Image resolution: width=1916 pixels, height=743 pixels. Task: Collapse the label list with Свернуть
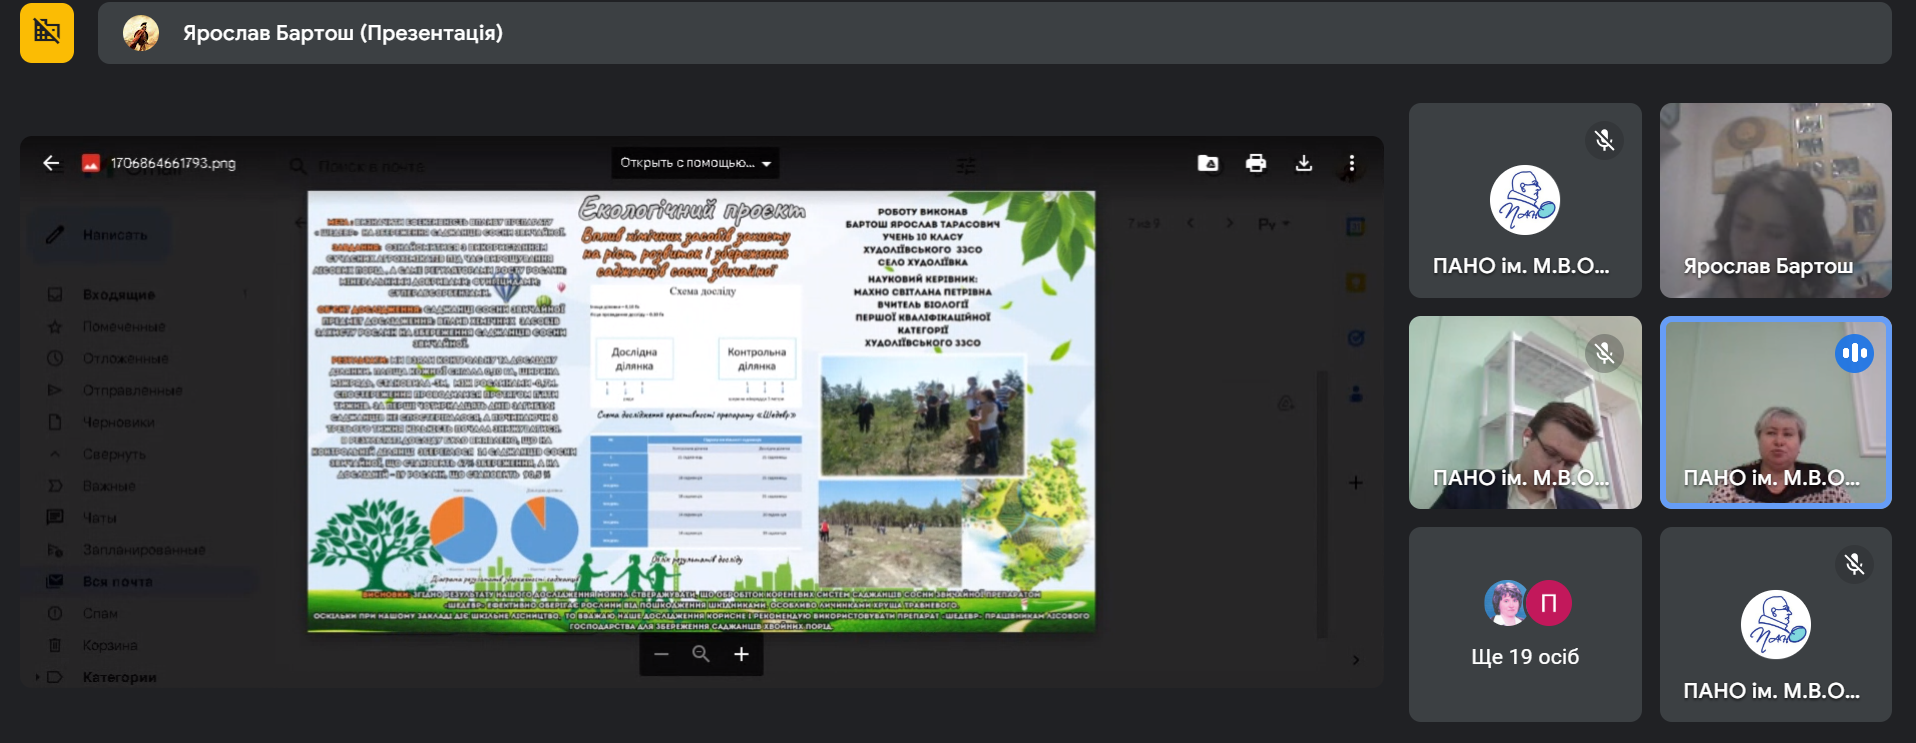[x=114, y=454]
